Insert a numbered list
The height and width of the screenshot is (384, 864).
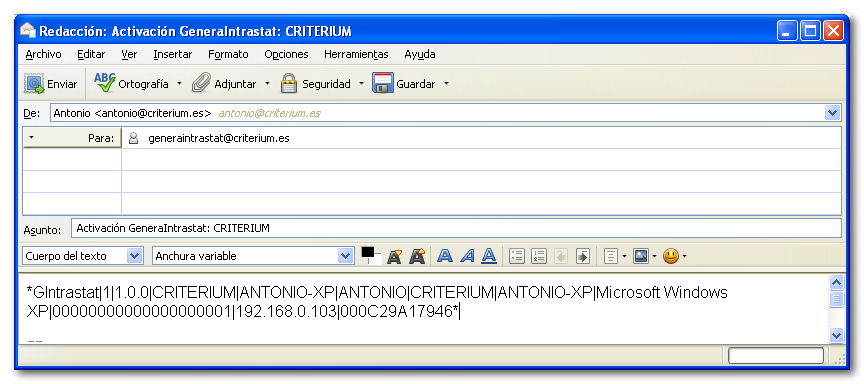538,256
